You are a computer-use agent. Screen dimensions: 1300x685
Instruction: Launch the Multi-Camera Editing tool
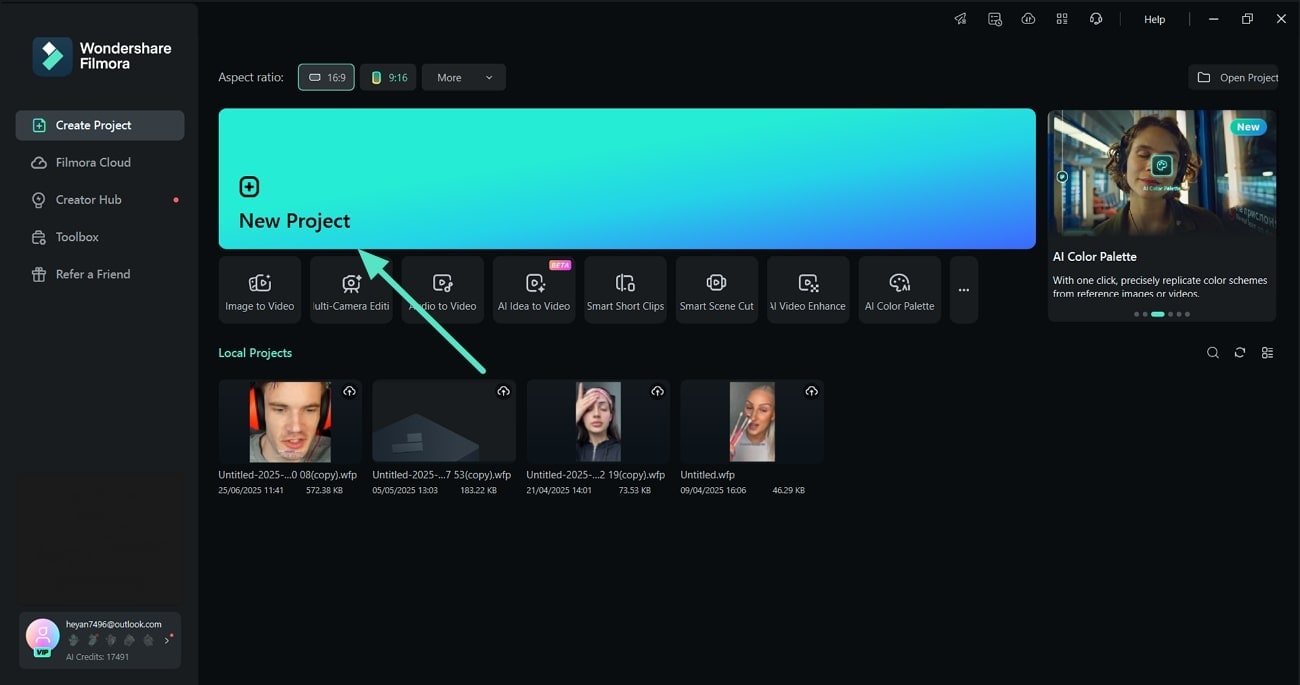(x=351, y=290)
